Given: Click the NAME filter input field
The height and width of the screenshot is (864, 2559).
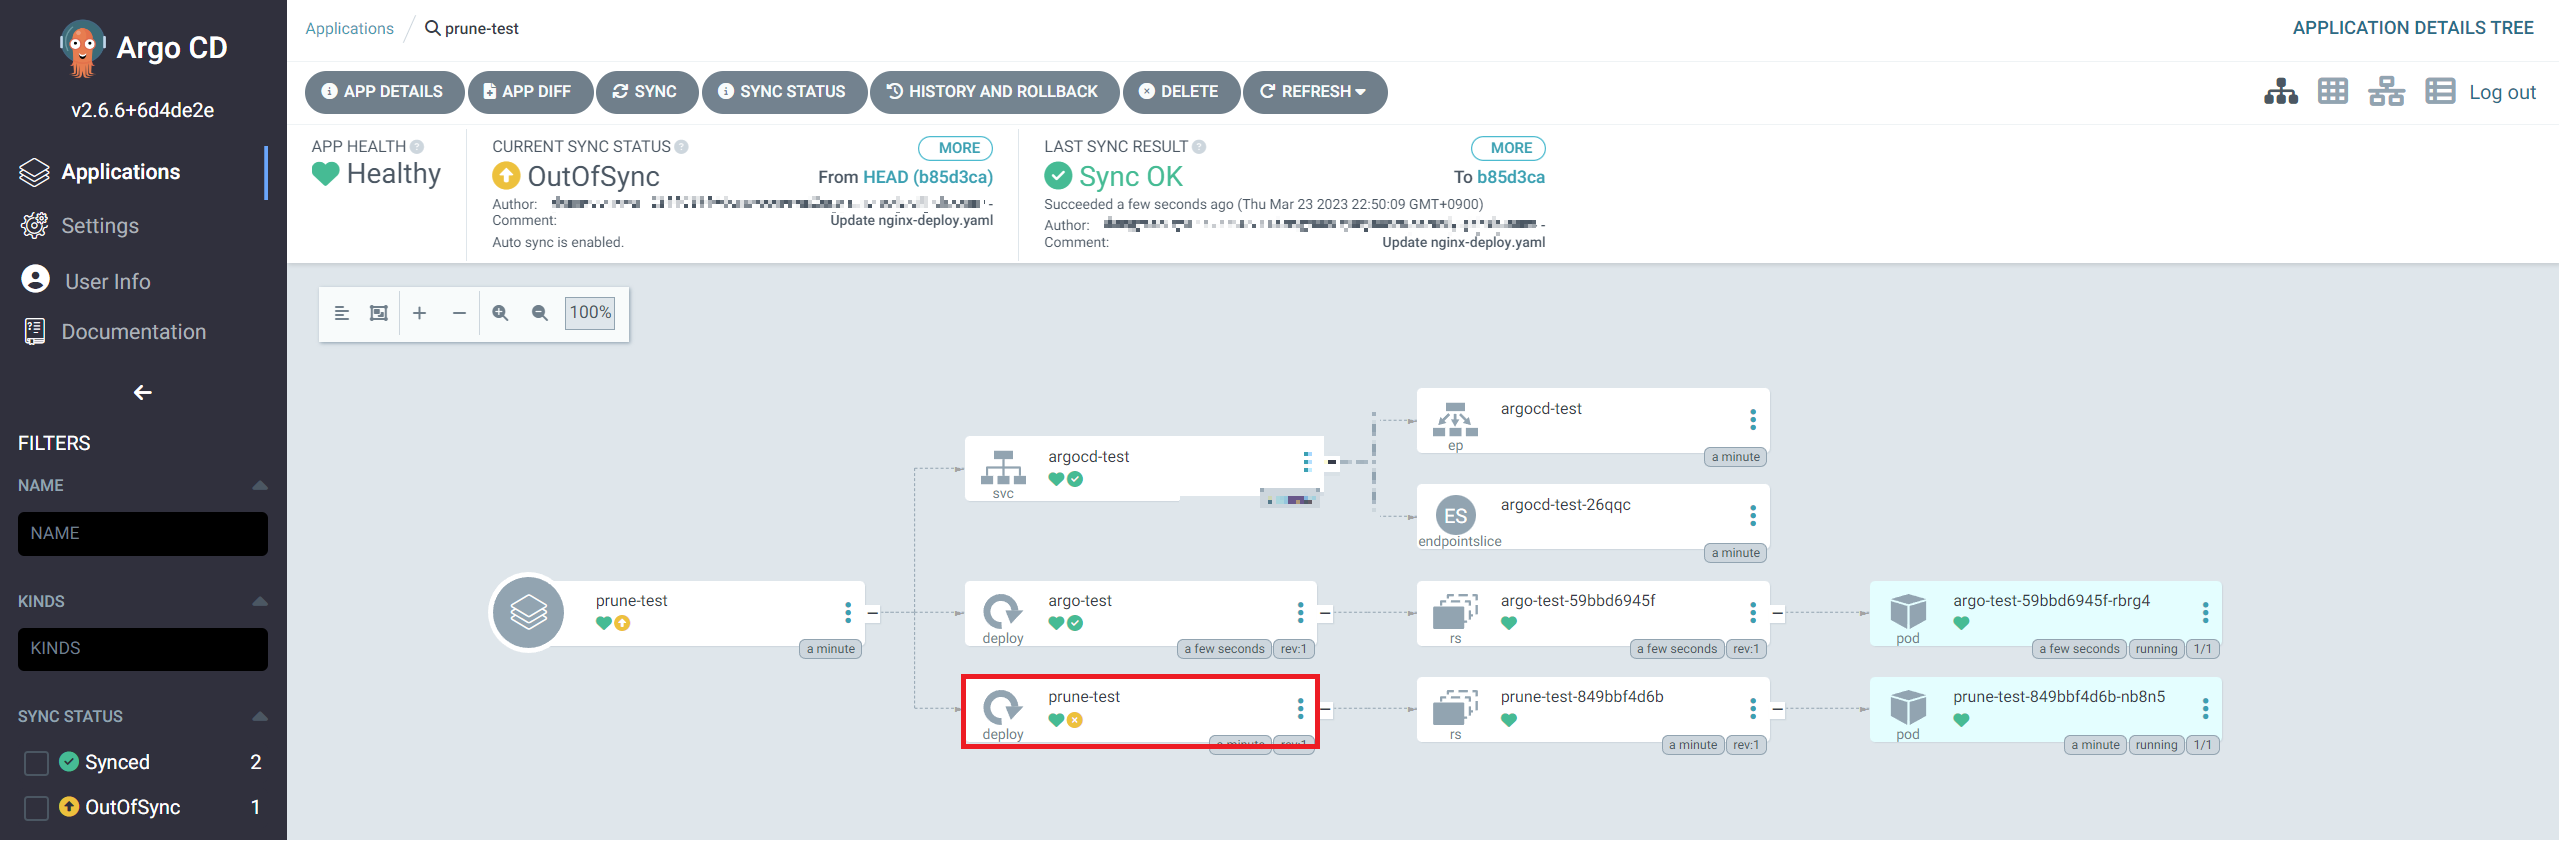Looking at the screenshot, I should 143,534.
